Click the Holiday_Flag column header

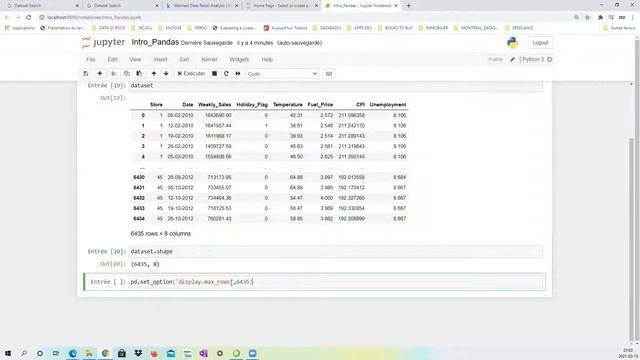pyautogui.click(x=252, y=105)
